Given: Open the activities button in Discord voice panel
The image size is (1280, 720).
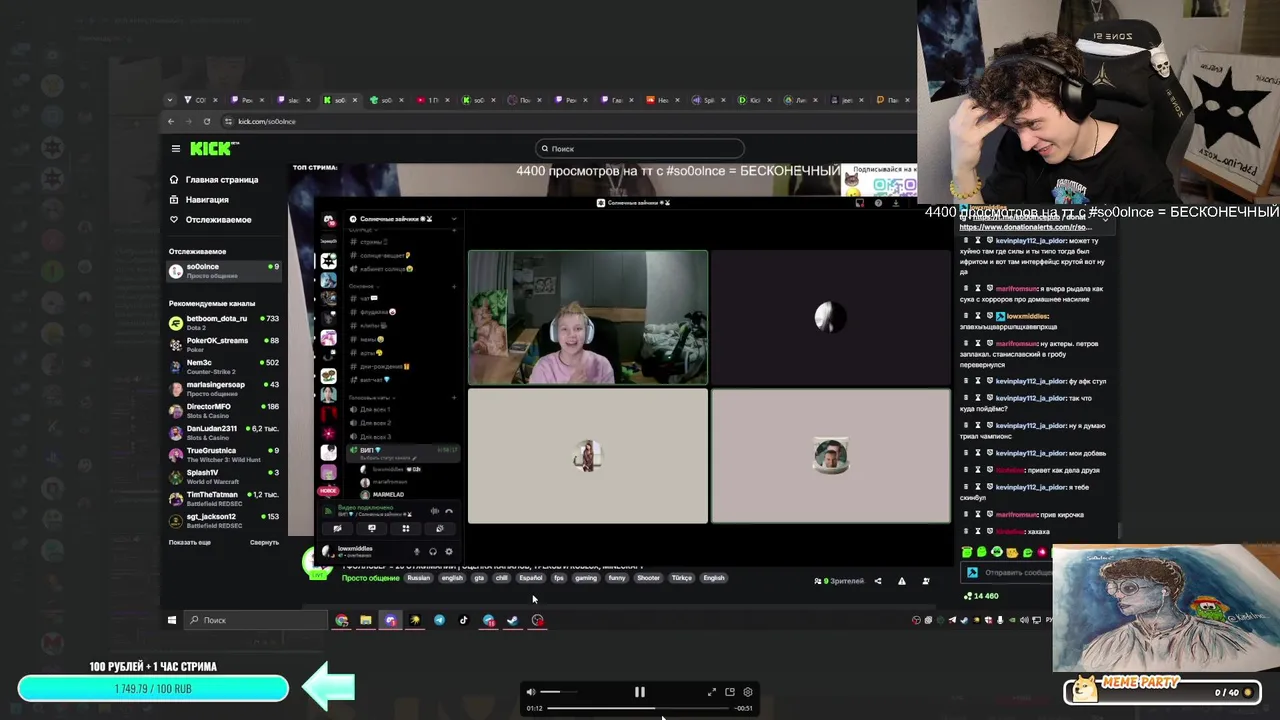Looking at the screenshot, I should (x=406, y=529).
